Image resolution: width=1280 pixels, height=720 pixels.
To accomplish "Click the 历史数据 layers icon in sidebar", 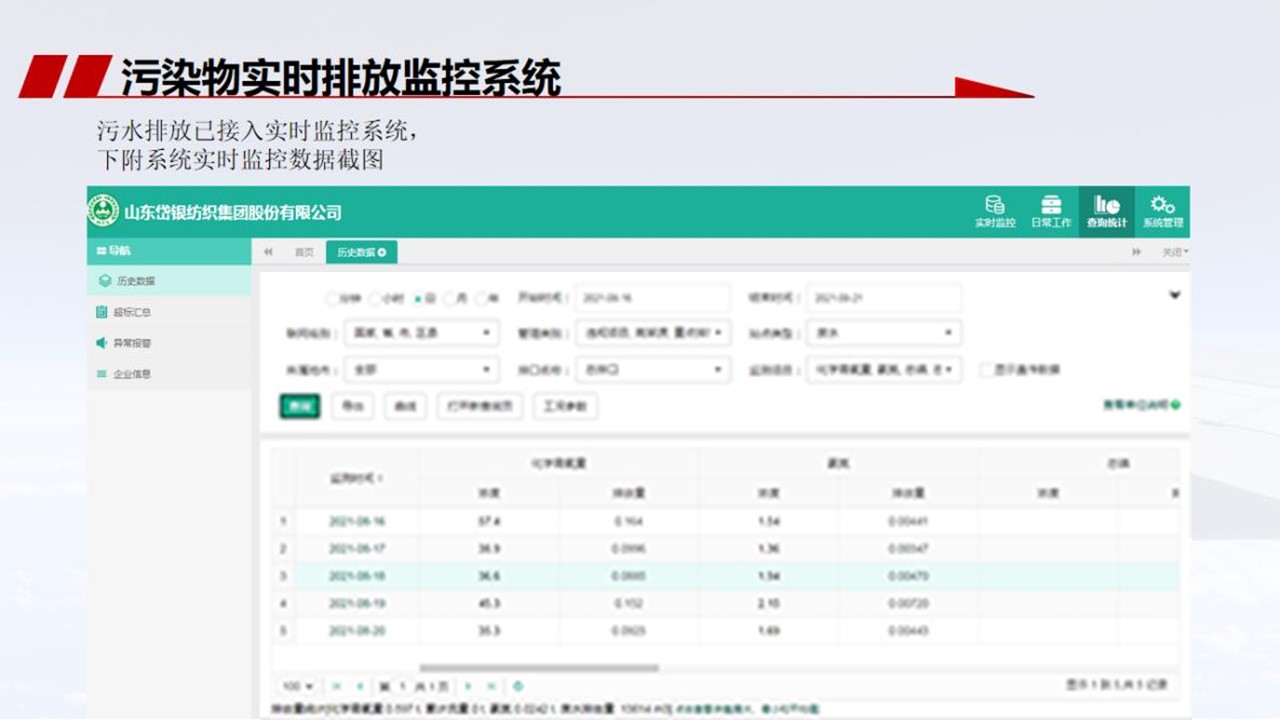I will pos(105,281).
